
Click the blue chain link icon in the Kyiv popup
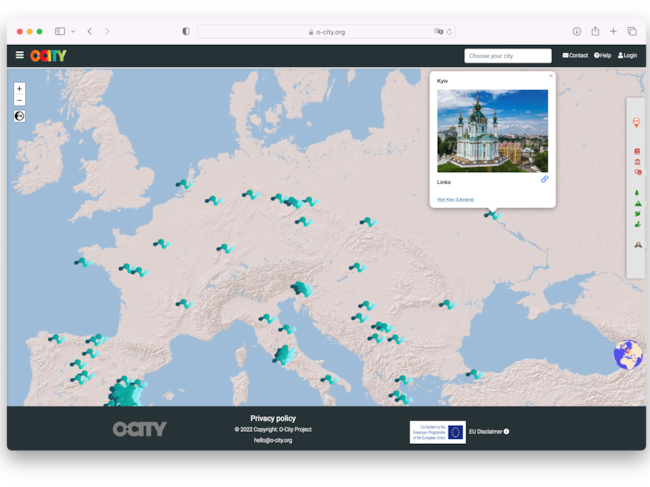(545, 179)
